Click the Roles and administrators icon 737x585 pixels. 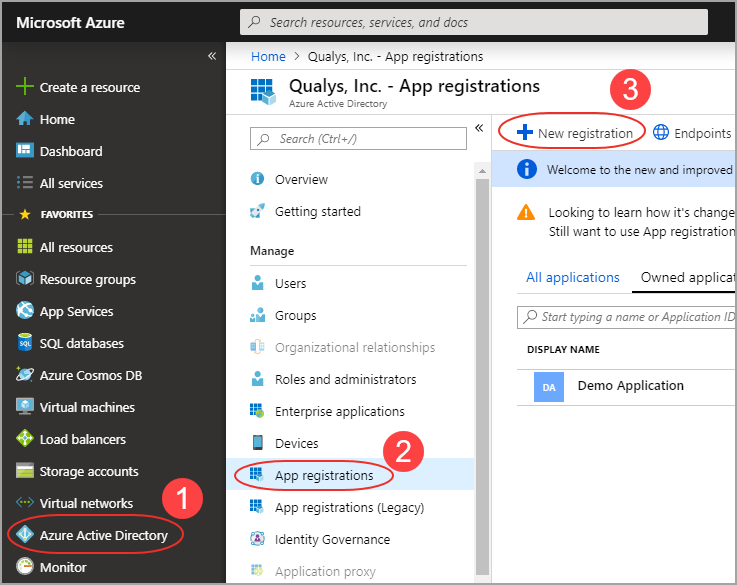(257, 378)
